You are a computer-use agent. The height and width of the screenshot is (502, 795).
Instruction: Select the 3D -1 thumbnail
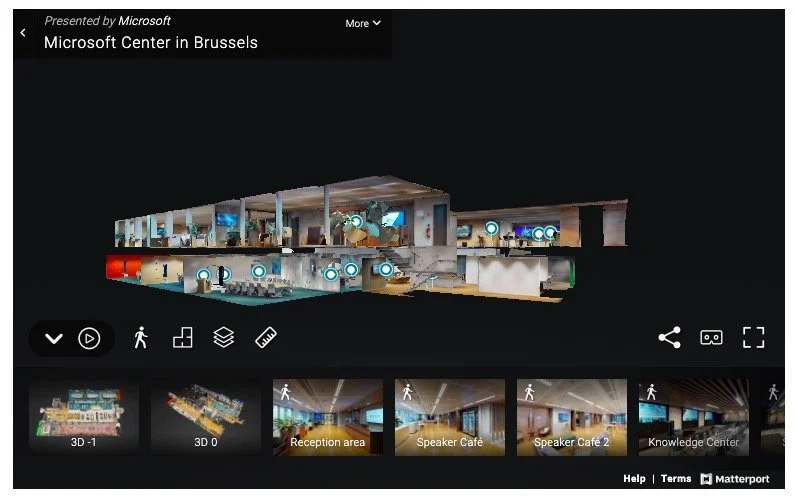[84, 417]
